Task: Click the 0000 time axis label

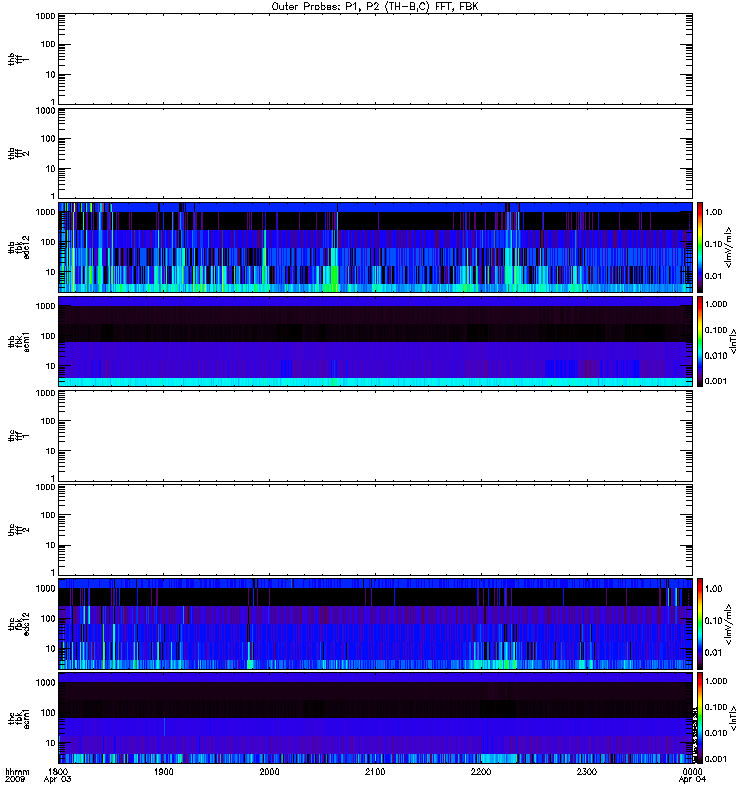Action: click(692, 771)
